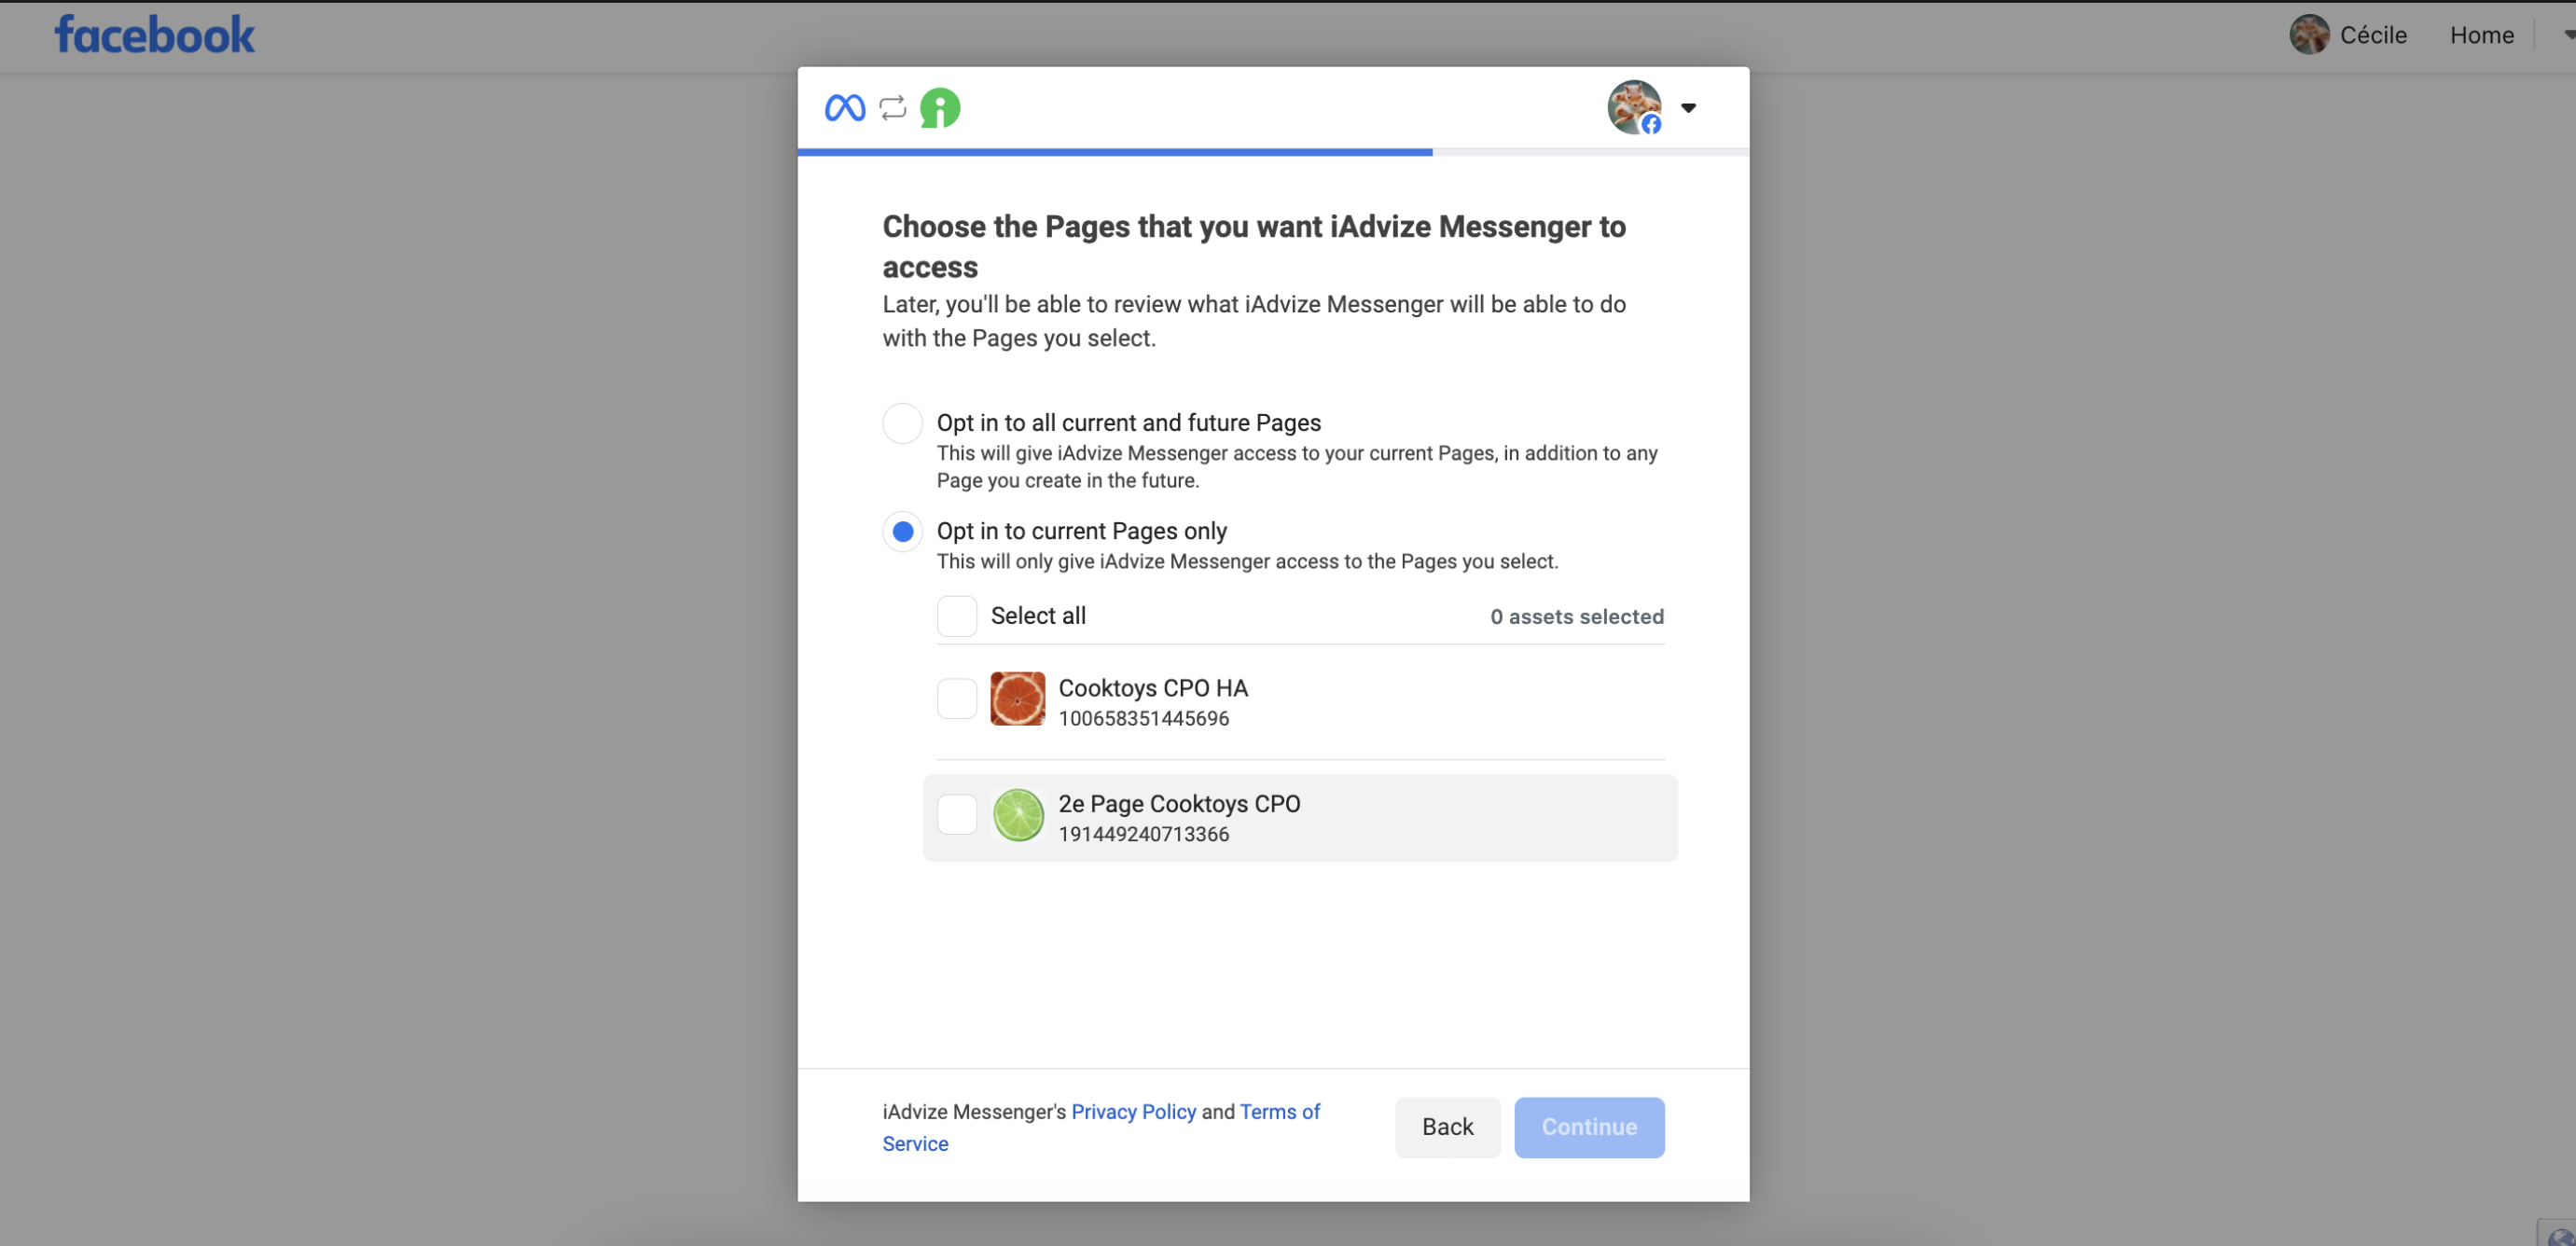This screenshot has width=2576, height=1246.
Task: Click the swap arrows icon in dialog header
Action: coord(892,107)
